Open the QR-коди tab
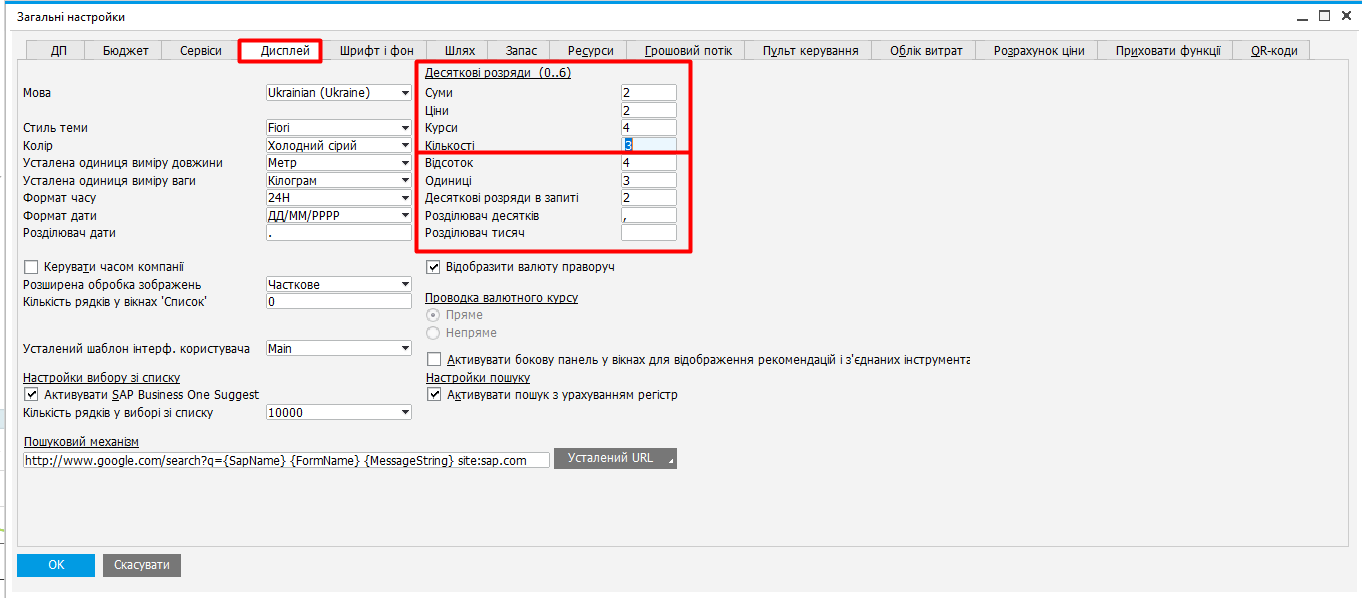The height and width of the screenshot is (598, 1362). coord(1273,51)
